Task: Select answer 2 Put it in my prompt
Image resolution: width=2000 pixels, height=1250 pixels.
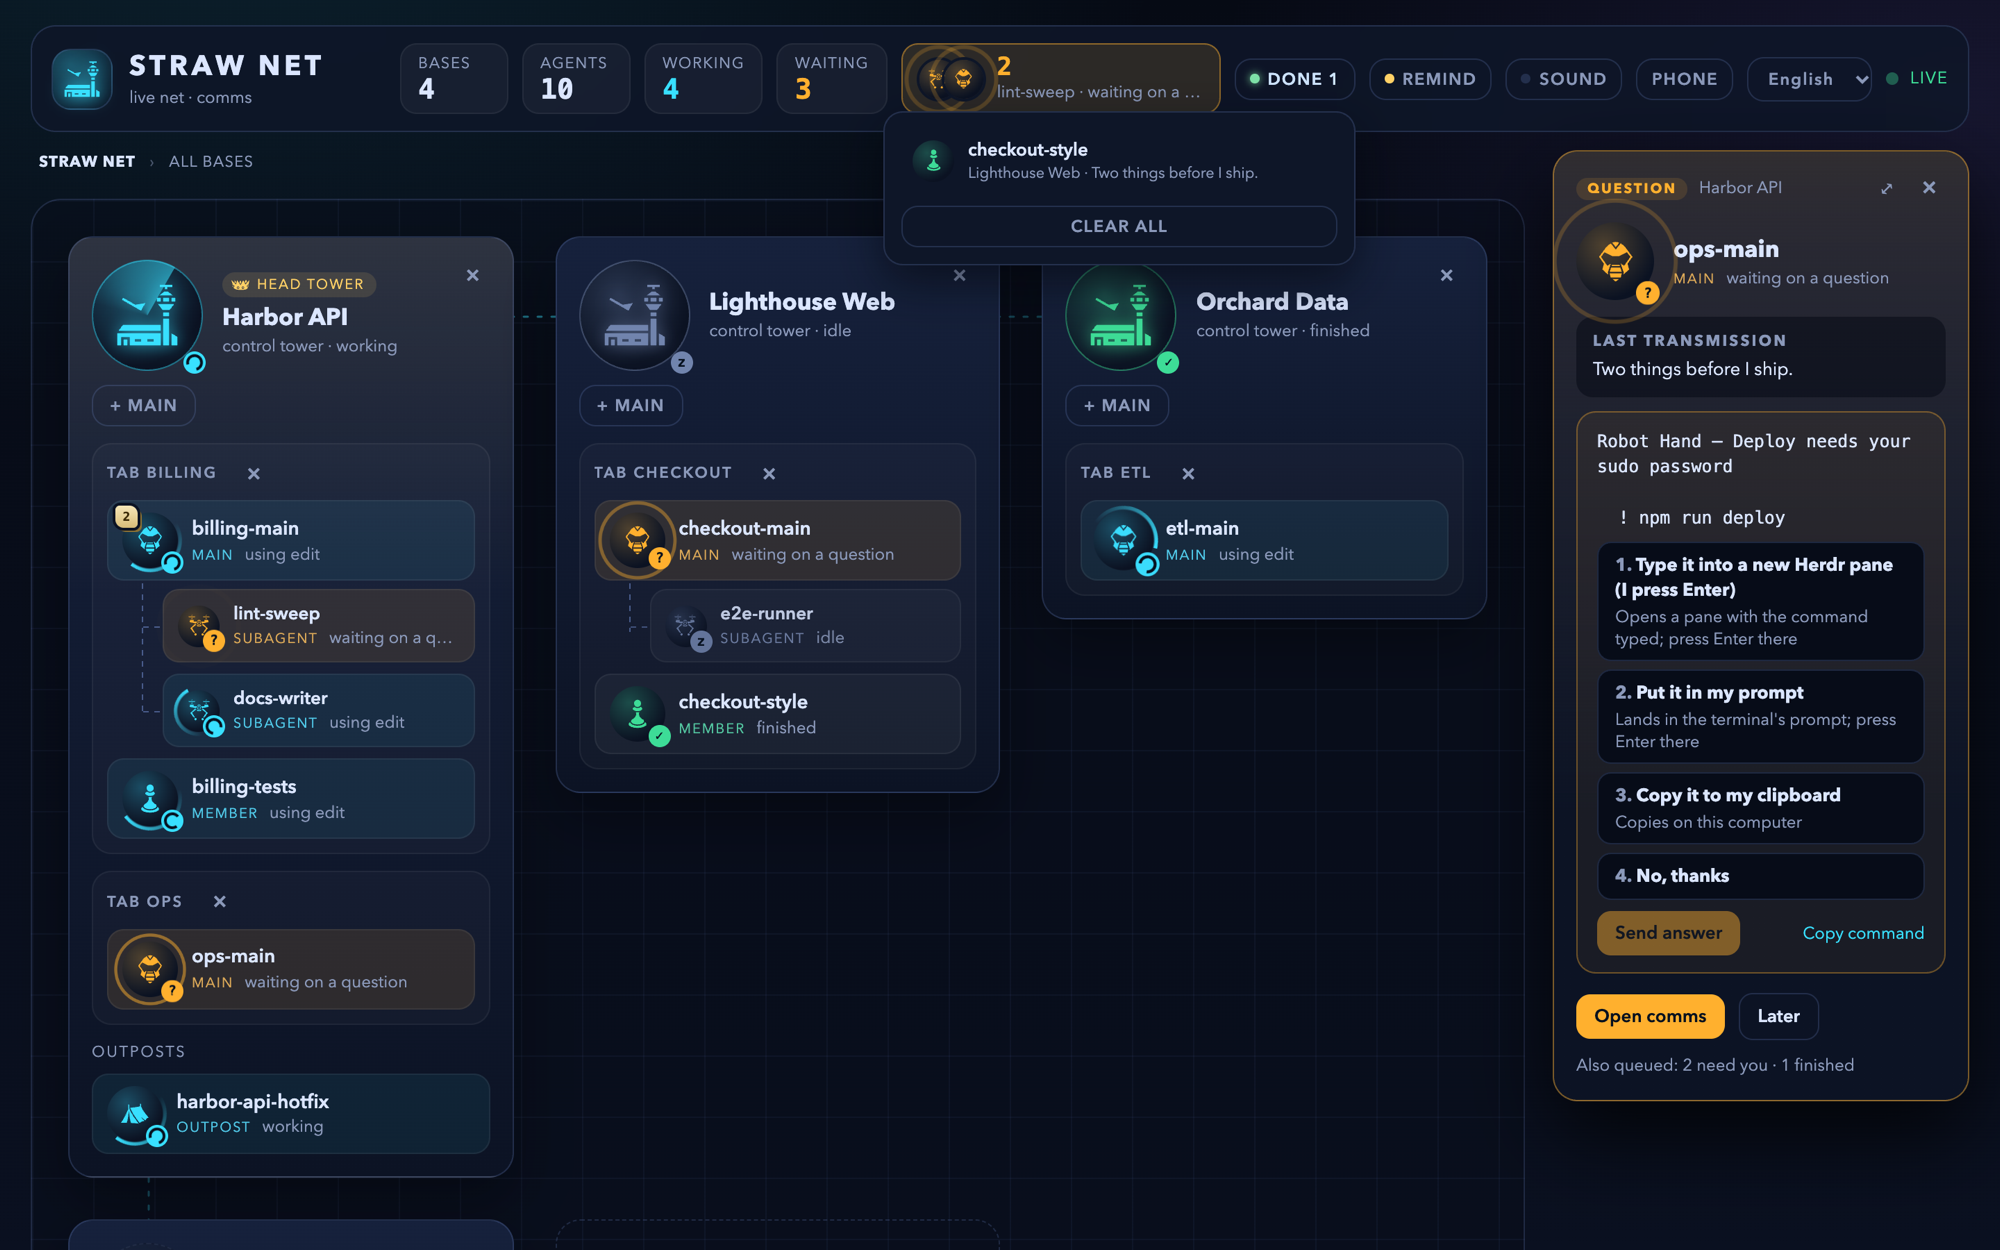Action: (1760, 716)
